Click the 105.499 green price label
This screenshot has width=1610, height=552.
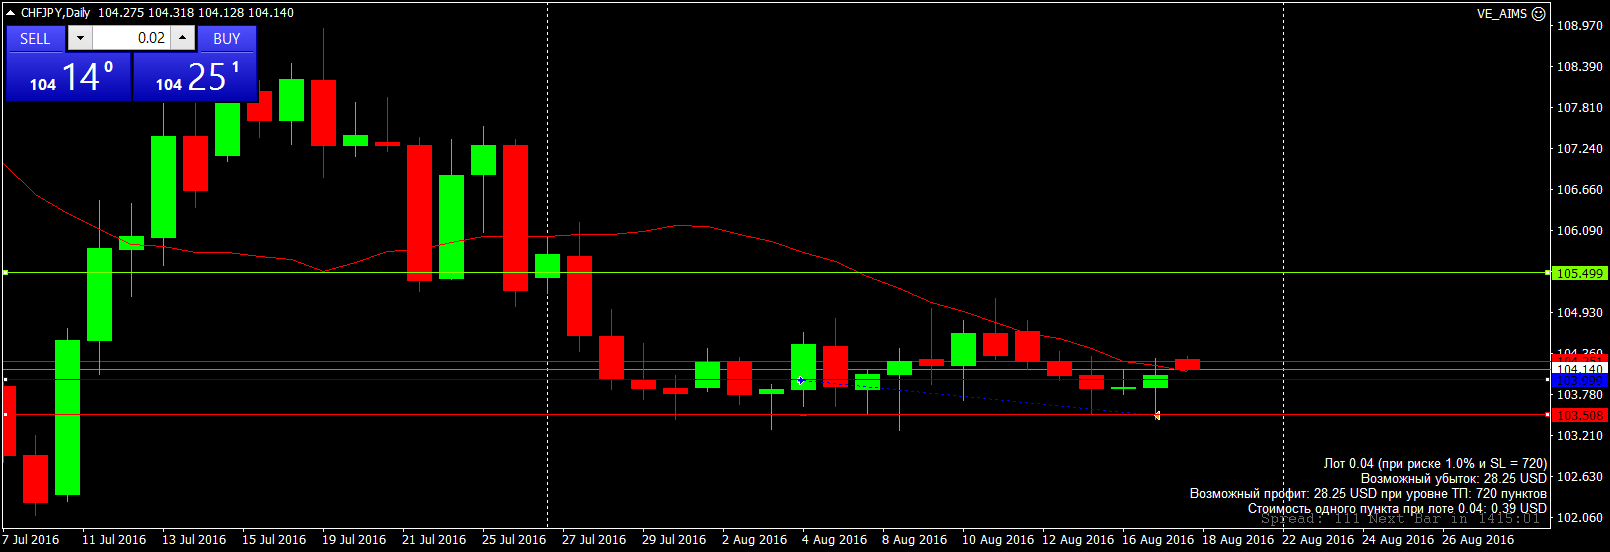[x=1579, y=273]
